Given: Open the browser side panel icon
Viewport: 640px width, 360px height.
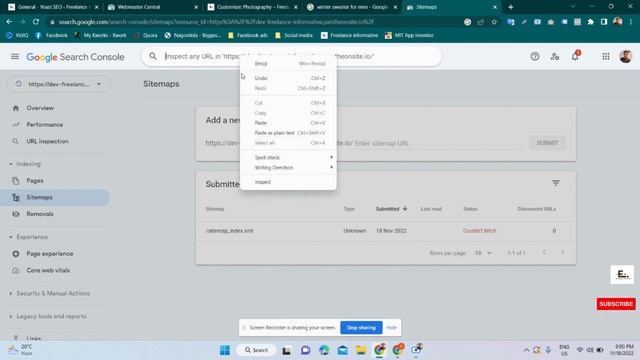Looking at the screenshot, I should [604, 22].
